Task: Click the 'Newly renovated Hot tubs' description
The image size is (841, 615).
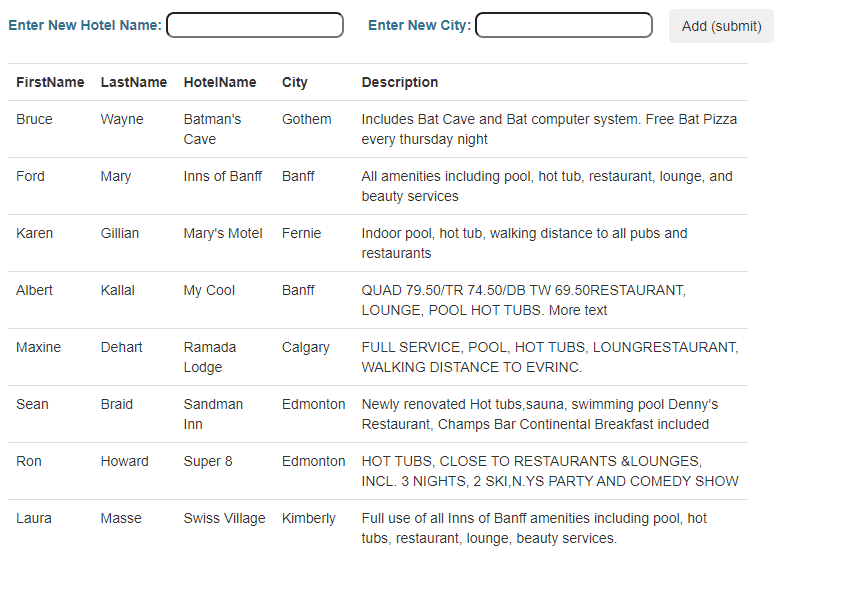Action: tap(540, 414)
